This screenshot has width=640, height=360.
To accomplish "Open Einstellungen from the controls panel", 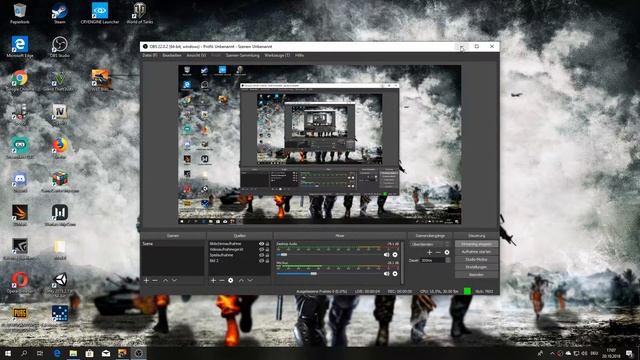I will [476, 267].
